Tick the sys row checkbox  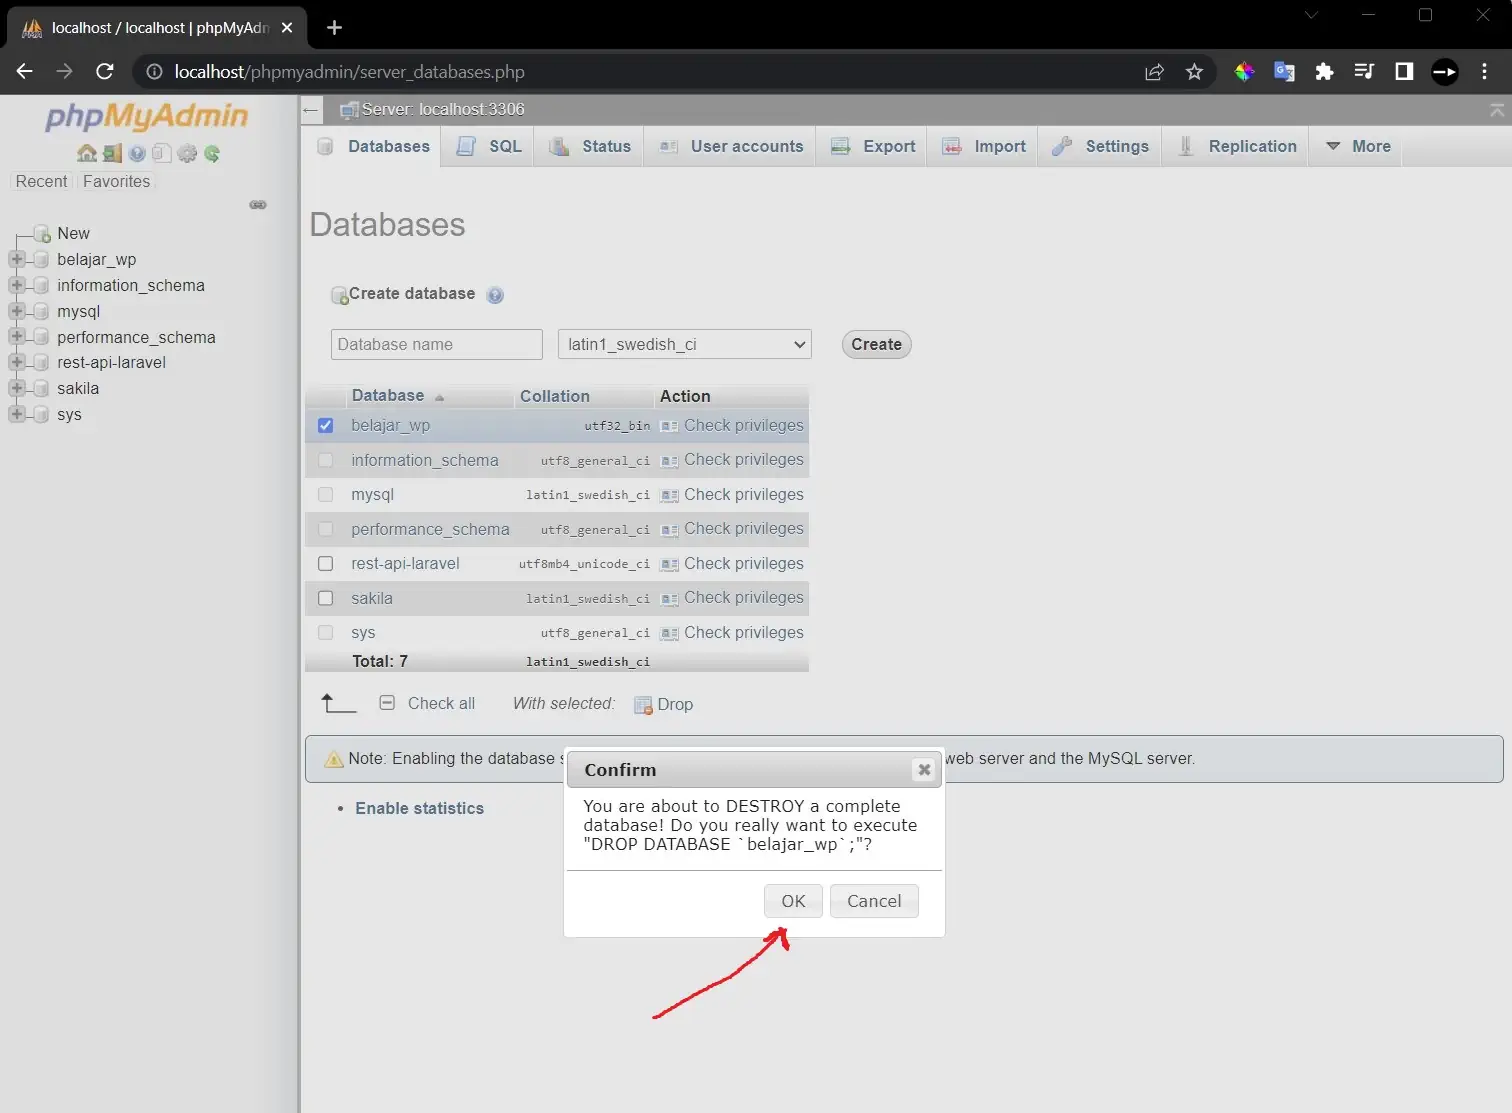click(x=325, y=632)
